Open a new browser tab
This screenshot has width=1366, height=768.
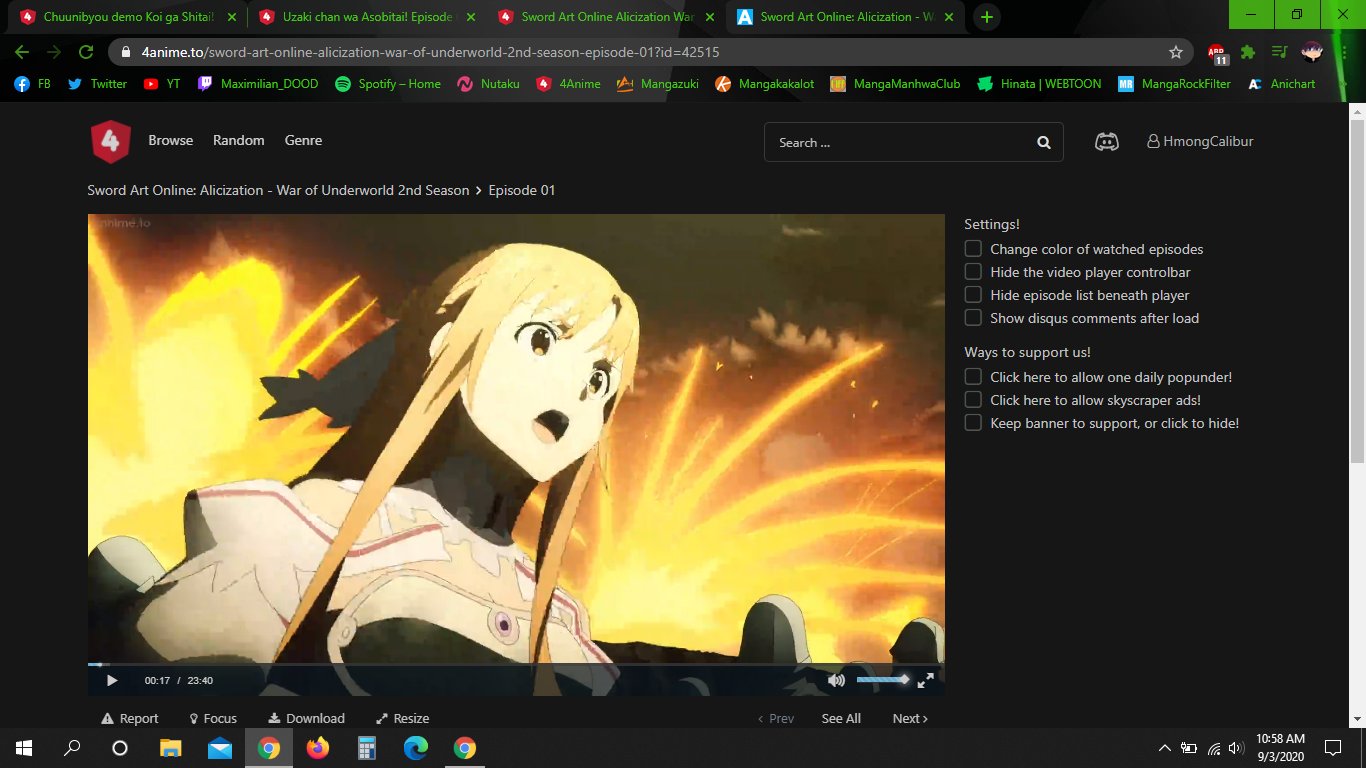click(986, 17)
